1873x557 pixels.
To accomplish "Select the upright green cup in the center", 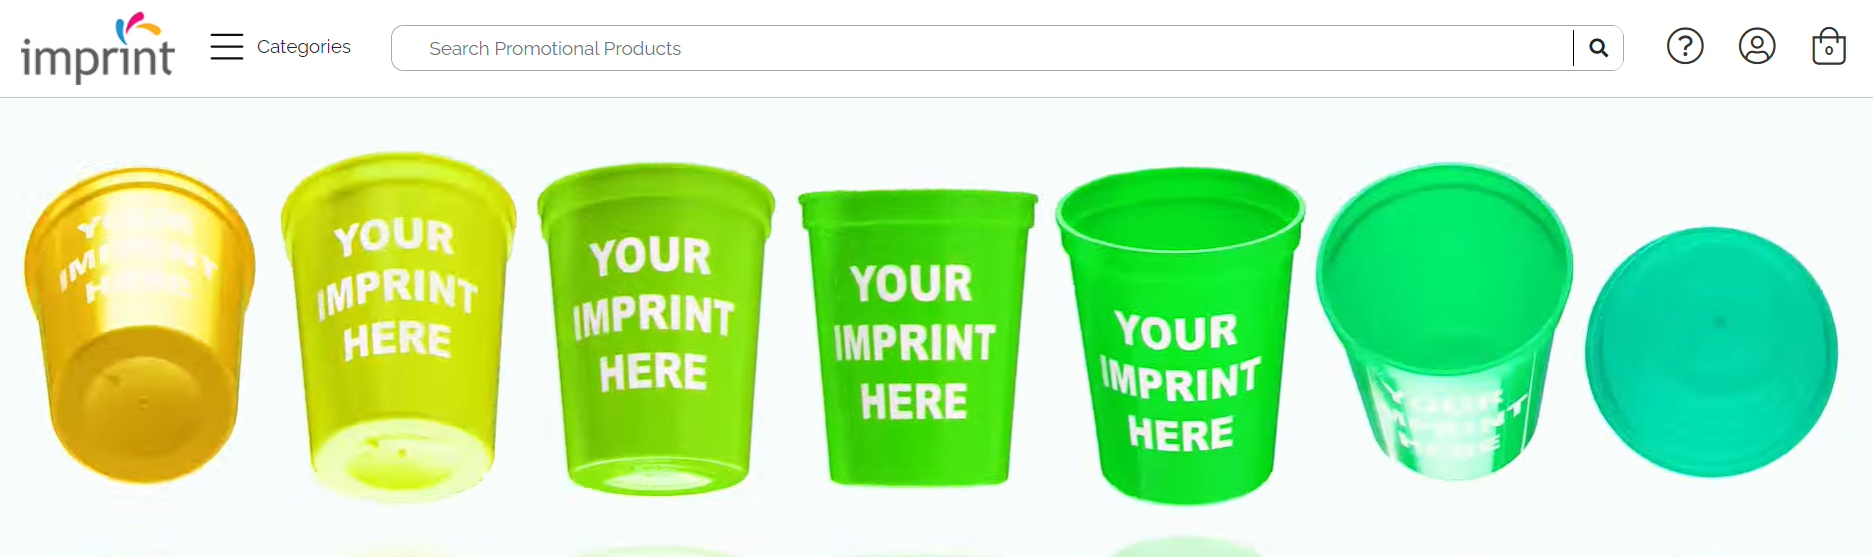I will click(917, 338).
